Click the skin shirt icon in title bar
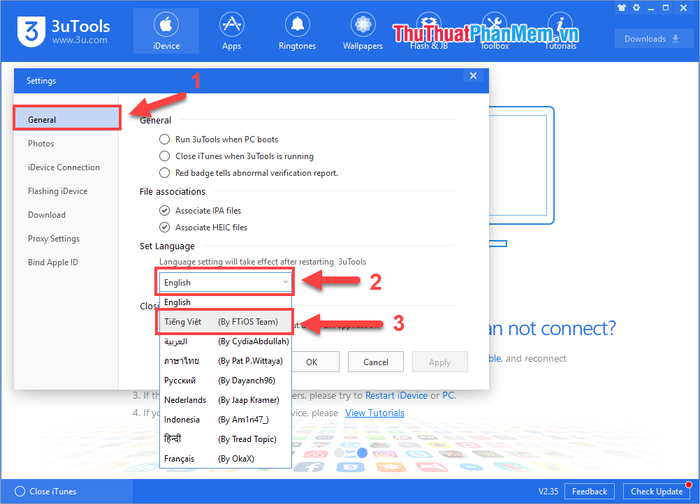 point(621,8)
